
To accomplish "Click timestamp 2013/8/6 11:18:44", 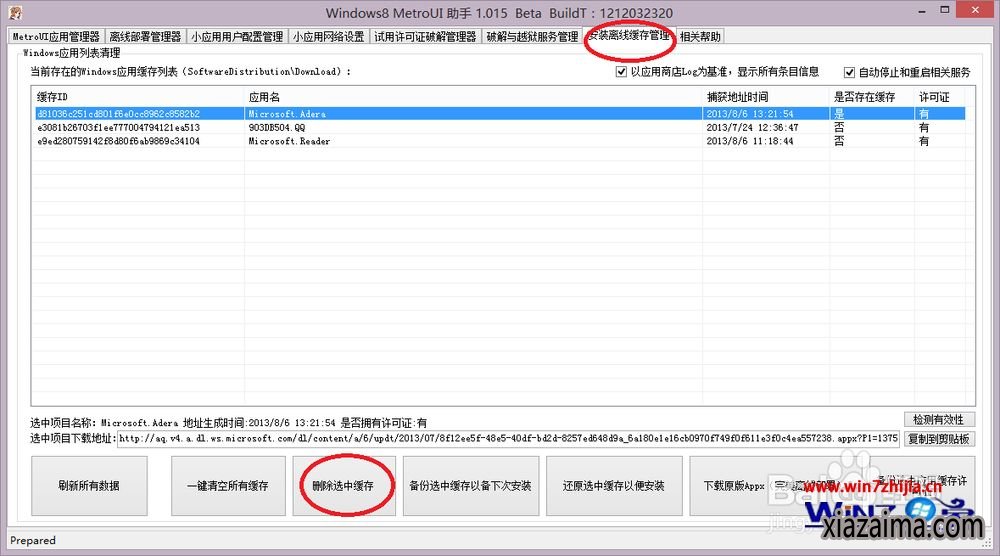I will 750,141.
